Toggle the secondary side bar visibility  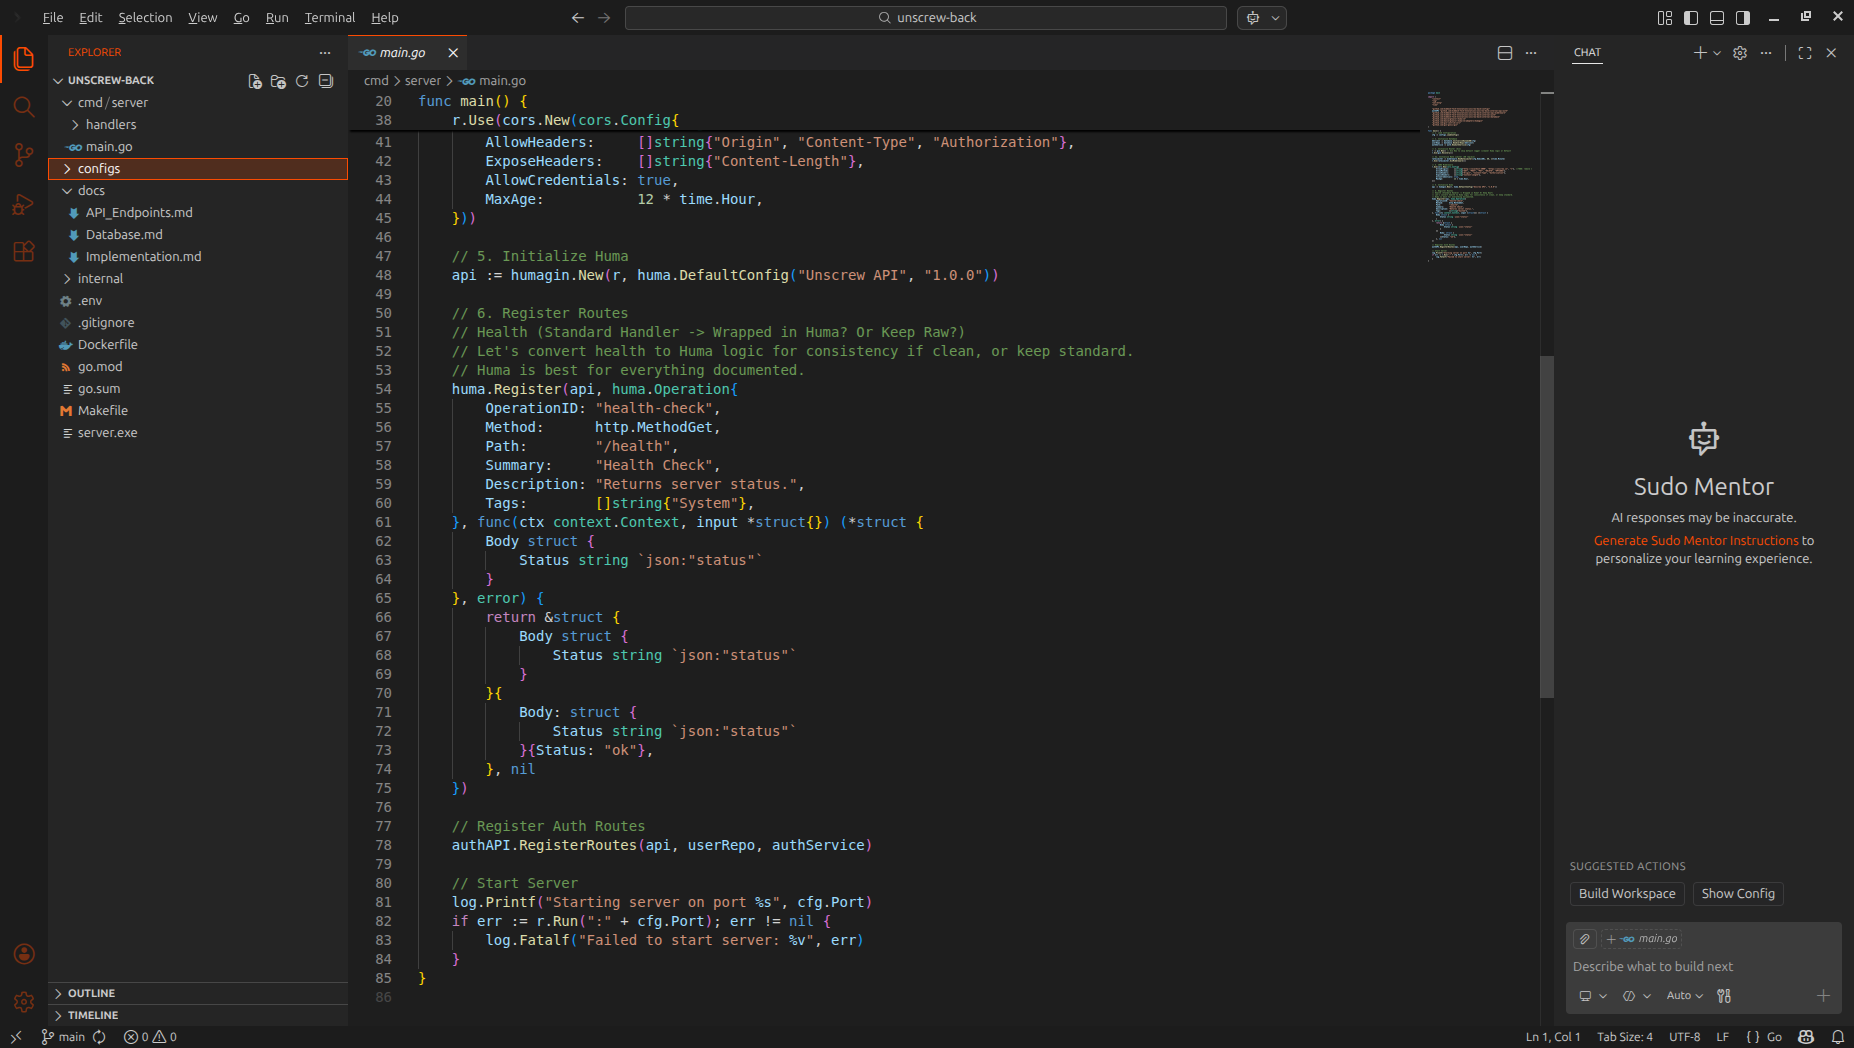tap(1743, 18)
